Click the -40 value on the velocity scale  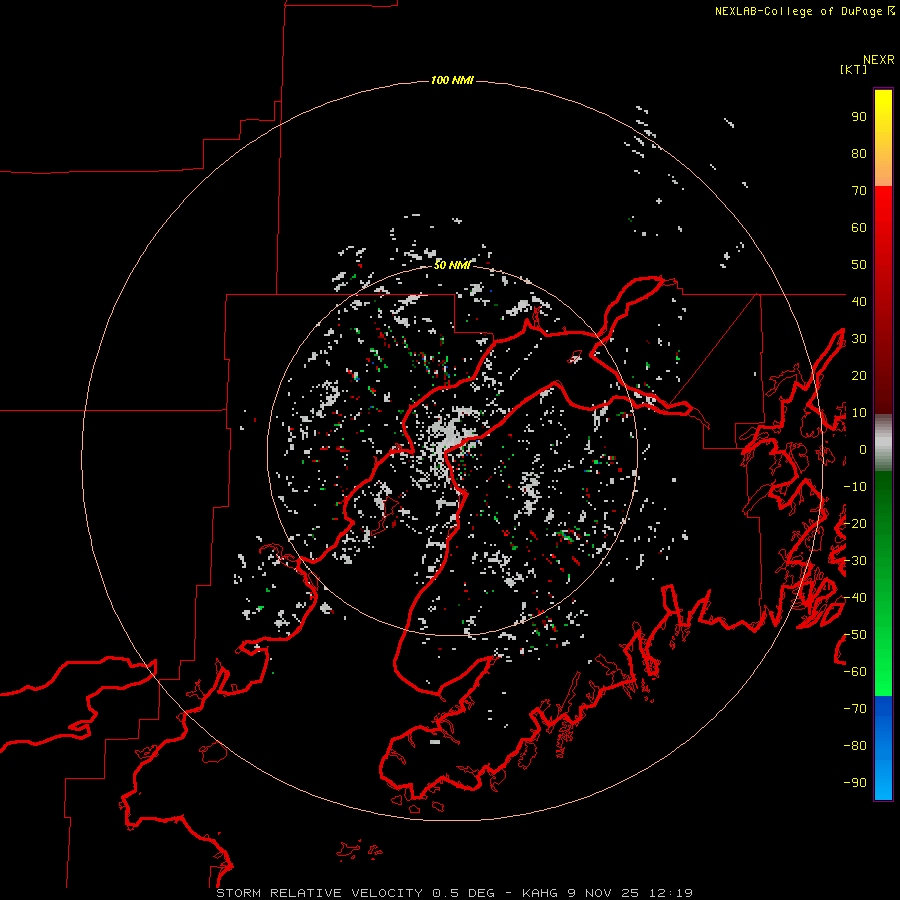tap(855, 598)
